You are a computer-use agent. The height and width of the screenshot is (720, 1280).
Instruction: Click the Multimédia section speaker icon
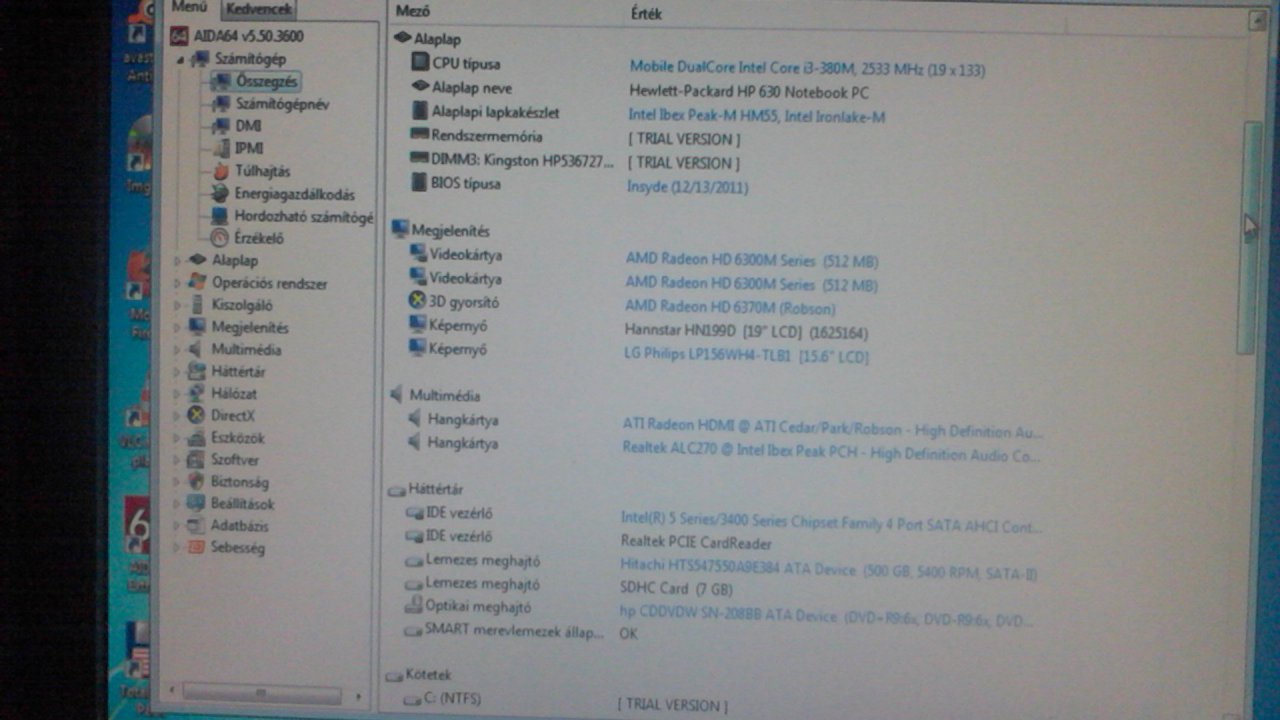pyautogui.click(x=397, y=395)
